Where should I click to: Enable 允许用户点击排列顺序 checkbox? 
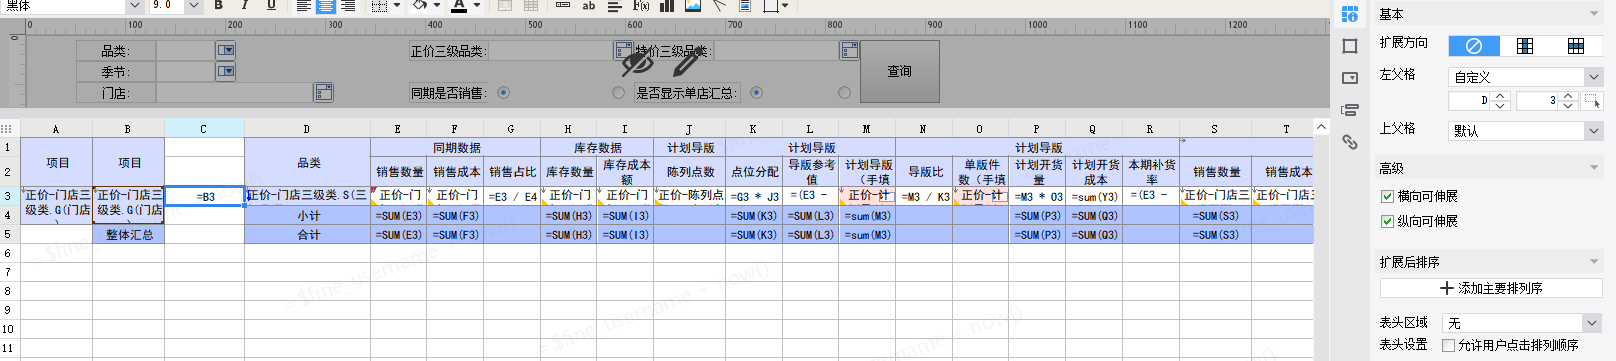(1448, 345)
